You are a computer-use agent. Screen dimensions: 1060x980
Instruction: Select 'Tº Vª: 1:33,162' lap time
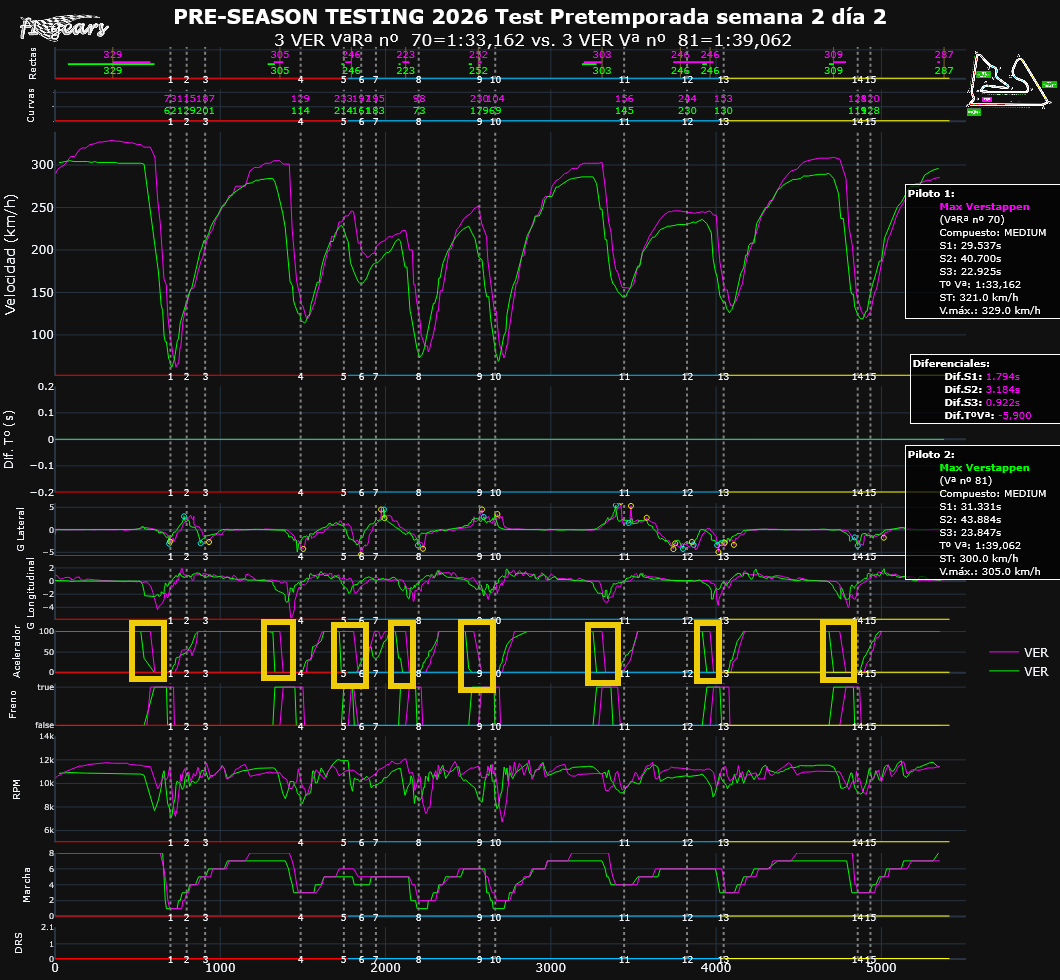click(x=980, y=285)
